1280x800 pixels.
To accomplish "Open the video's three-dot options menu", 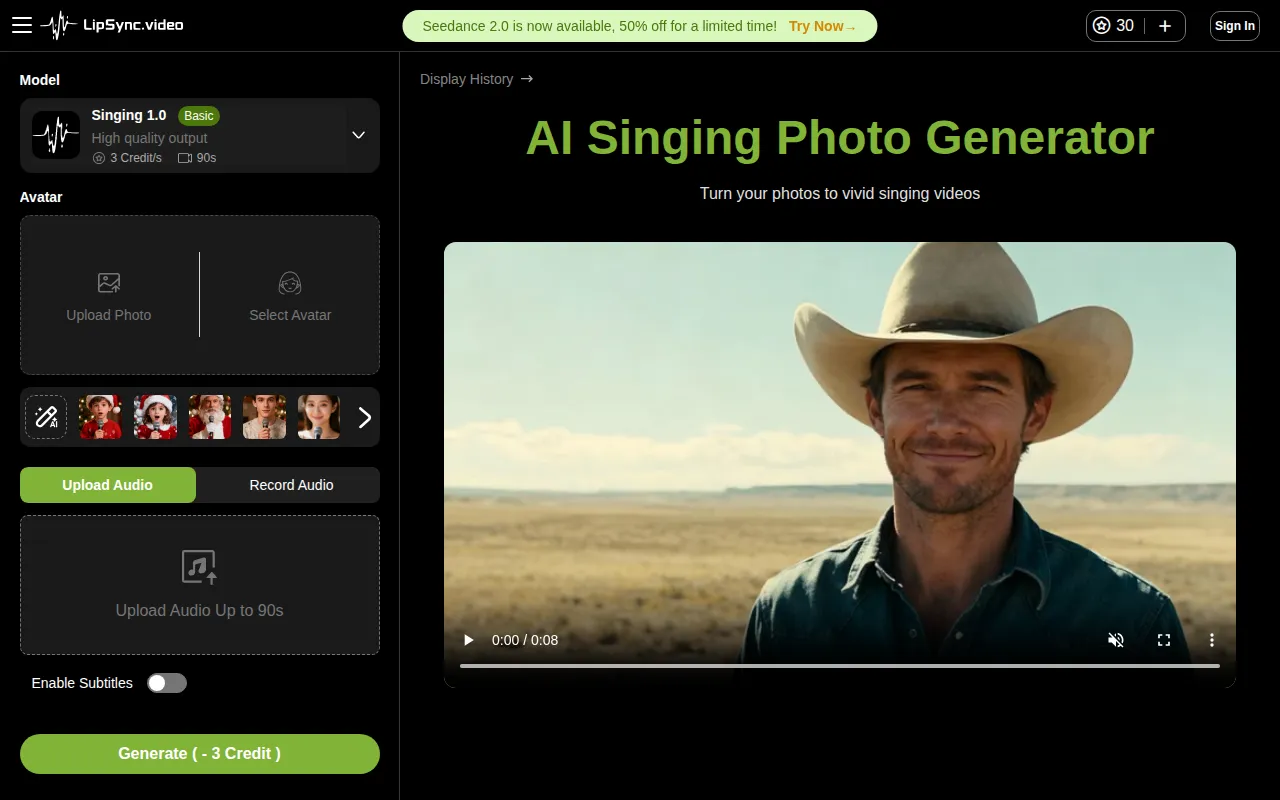I will pyautogui.click(x=1212, y=640).
